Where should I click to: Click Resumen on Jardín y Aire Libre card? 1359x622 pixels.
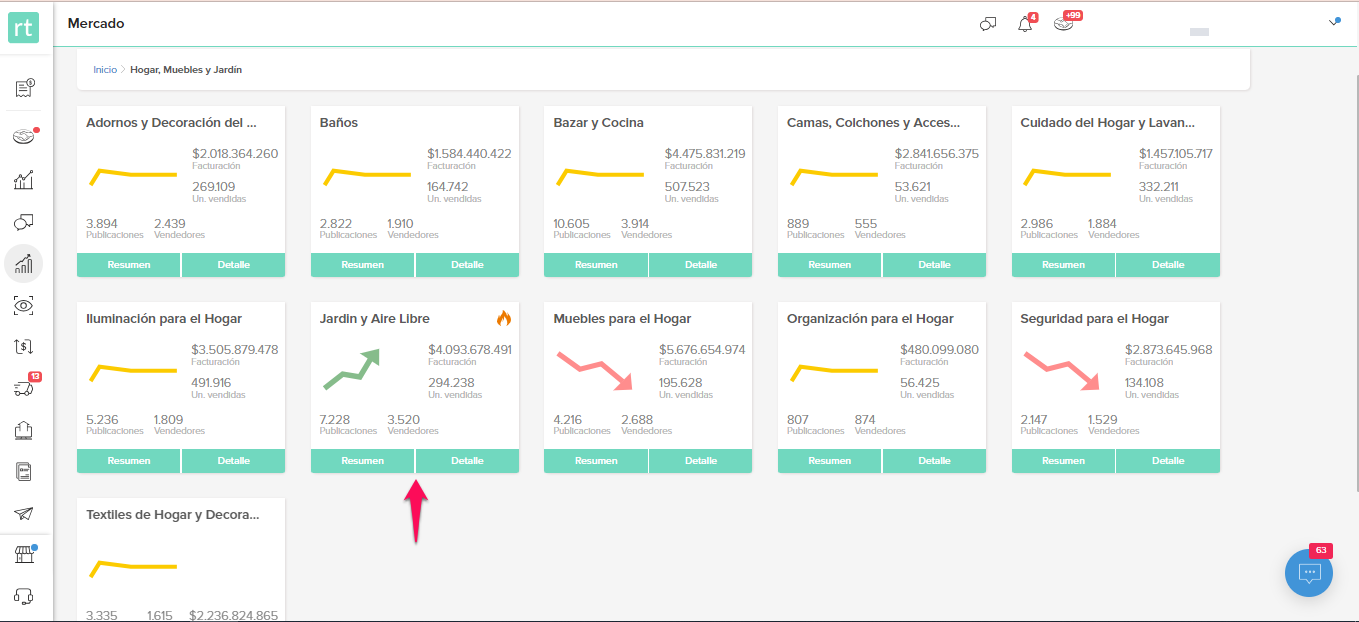pyautogui.click(x=362, y=461)
